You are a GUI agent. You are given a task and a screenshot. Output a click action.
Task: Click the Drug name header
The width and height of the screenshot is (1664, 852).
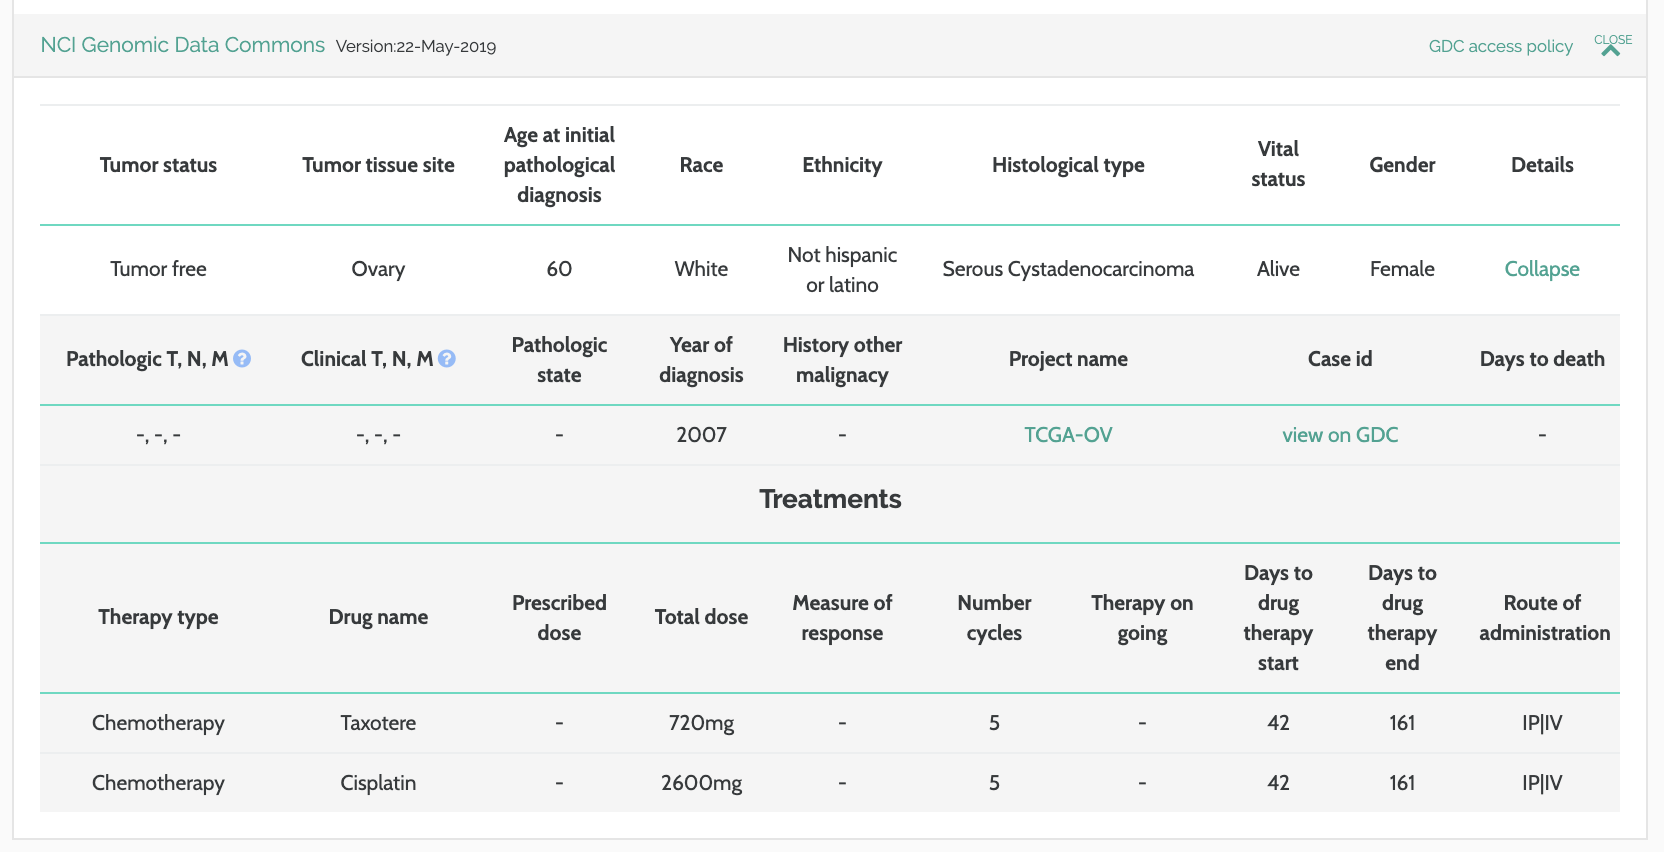coord(378,617)
